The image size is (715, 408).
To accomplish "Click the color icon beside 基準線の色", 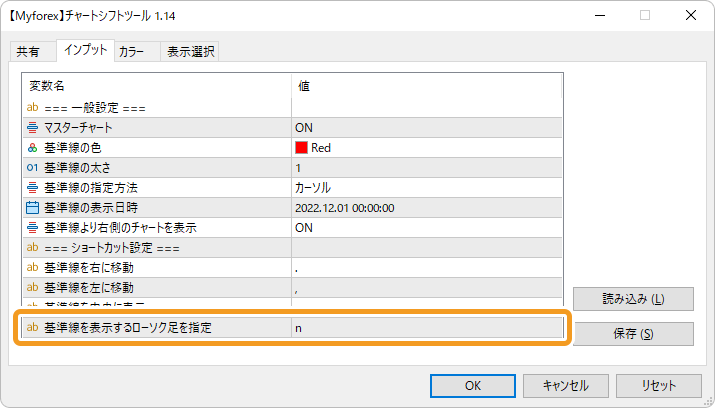I will (32, 148).
